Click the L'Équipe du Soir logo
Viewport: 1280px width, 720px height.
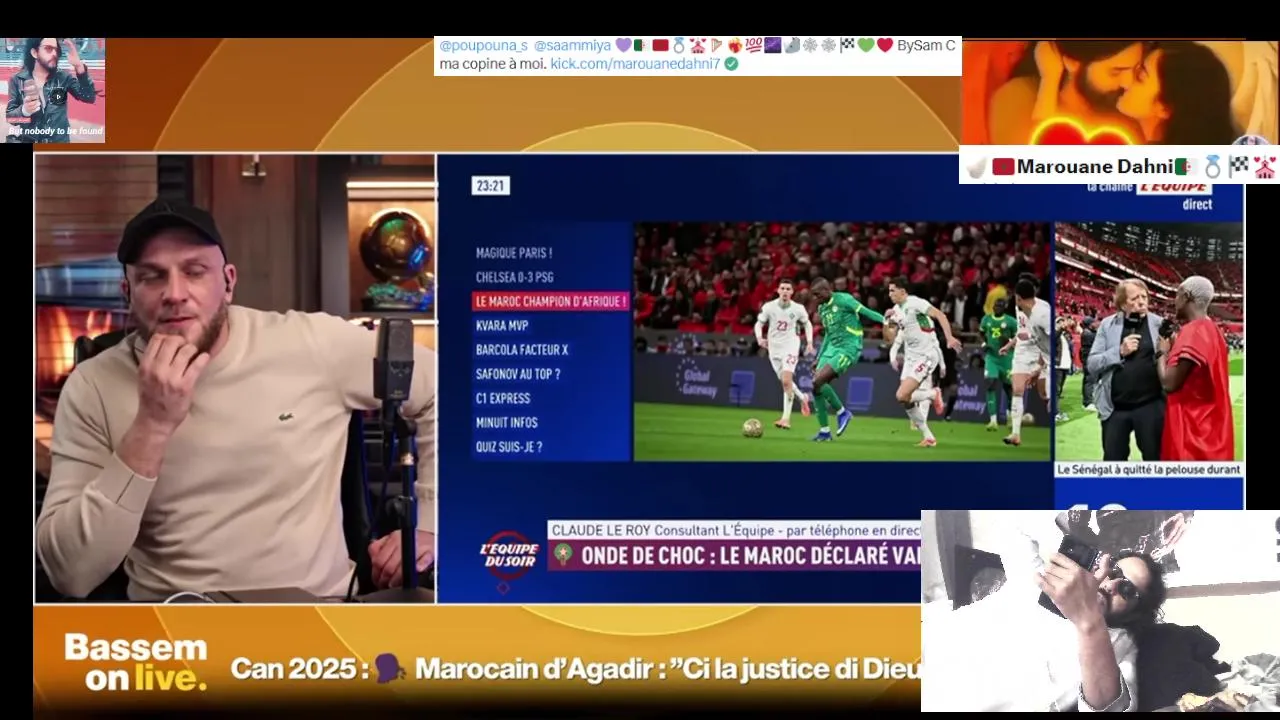click(509, 555)
